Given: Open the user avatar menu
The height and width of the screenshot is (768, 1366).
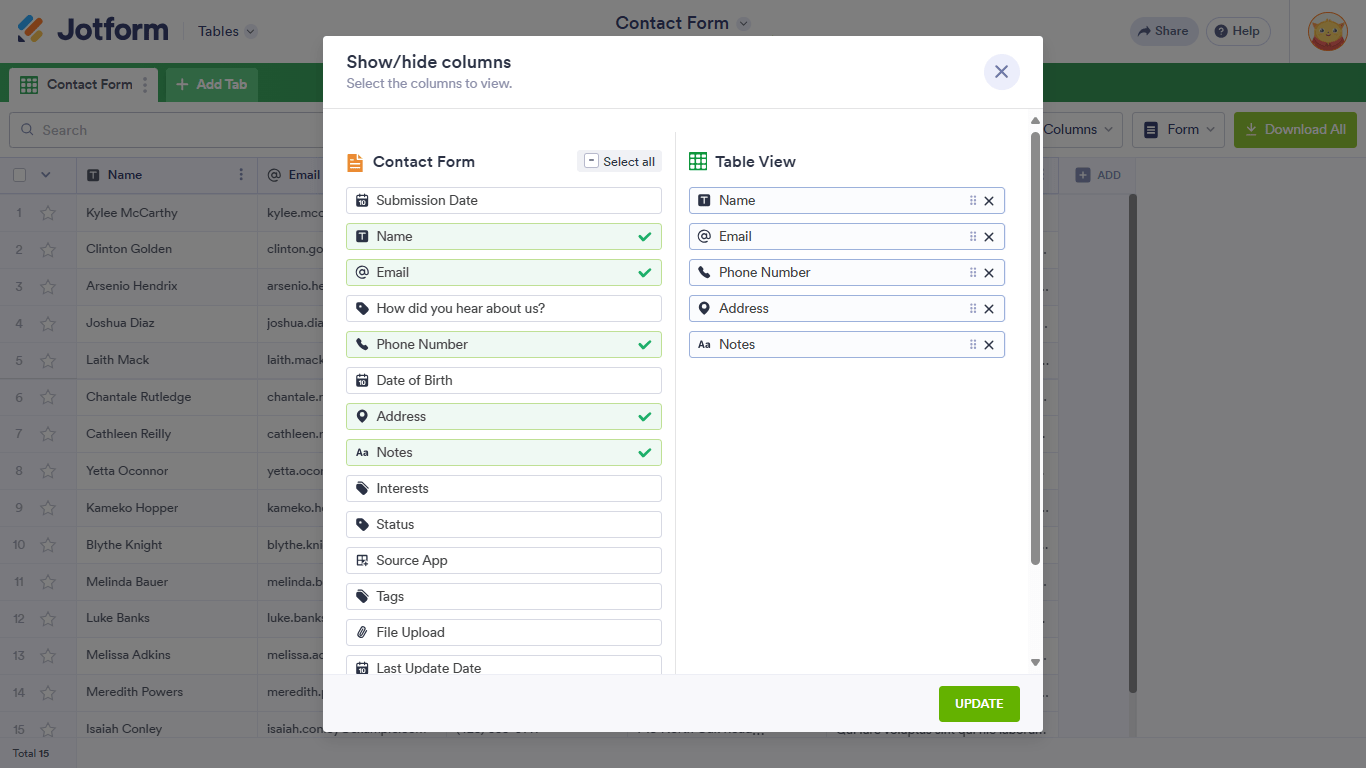Looking at the screenshot, I should pyautogui.click(x=1327, y=31).
